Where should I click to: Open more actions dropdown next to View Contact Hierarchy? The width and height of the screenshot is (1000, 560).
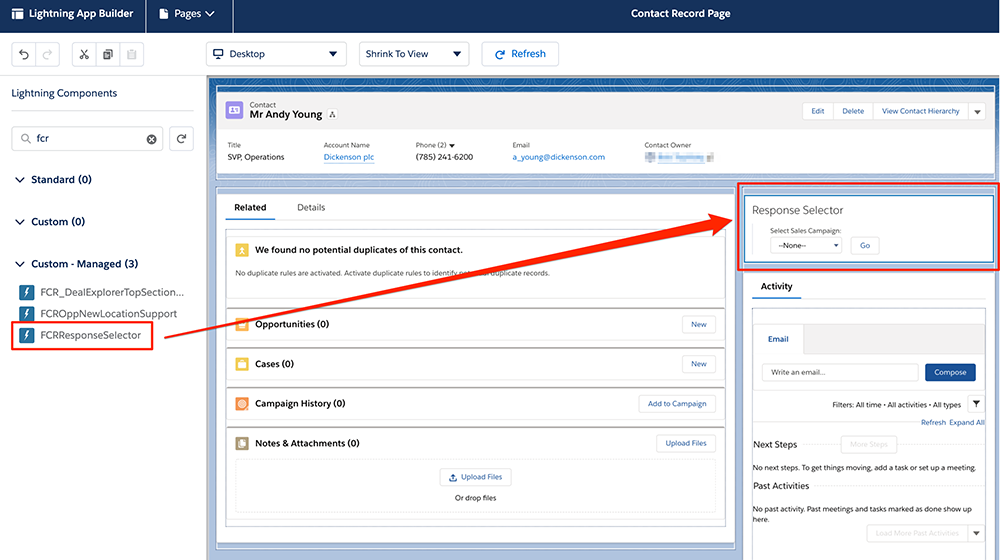click(x=977, y=112)
